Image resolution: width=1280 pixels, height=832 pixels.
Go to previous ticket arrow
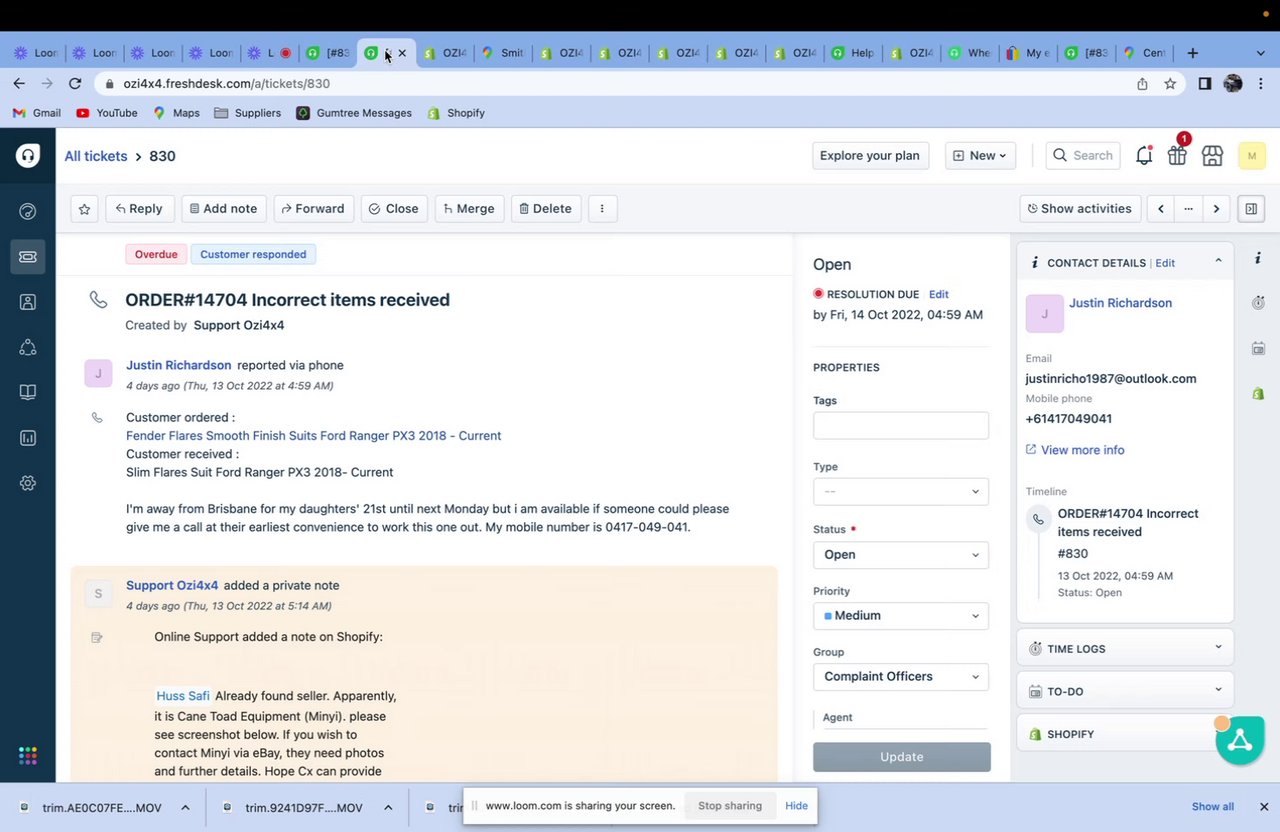pos(1160,208)
